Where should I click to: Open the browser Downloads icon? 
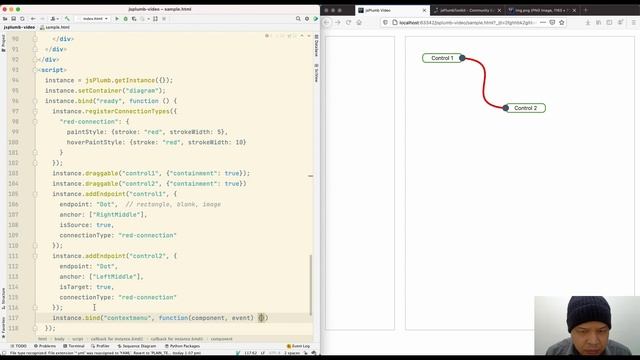588,23
